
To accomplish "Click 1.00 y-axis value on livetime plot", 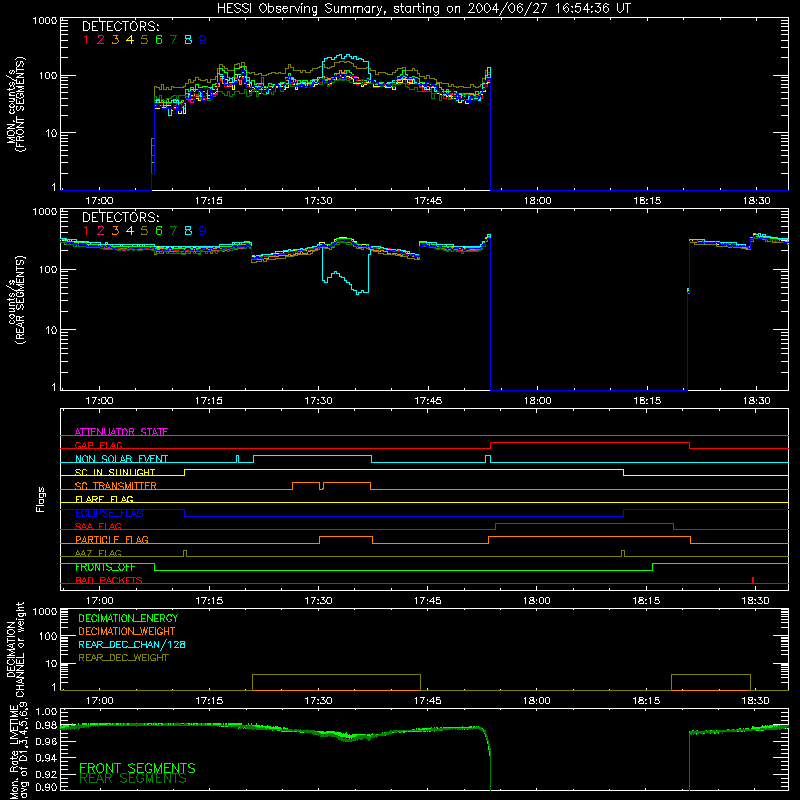I will (46, 712).
